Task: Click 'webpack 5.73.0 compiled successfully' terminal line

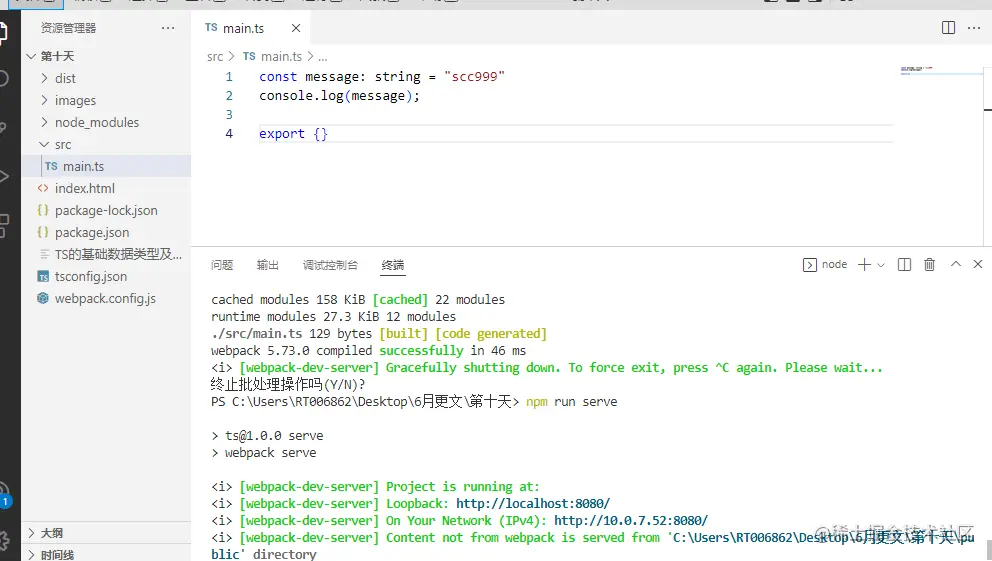Action: pyautogui.click(x=368, y=350)
